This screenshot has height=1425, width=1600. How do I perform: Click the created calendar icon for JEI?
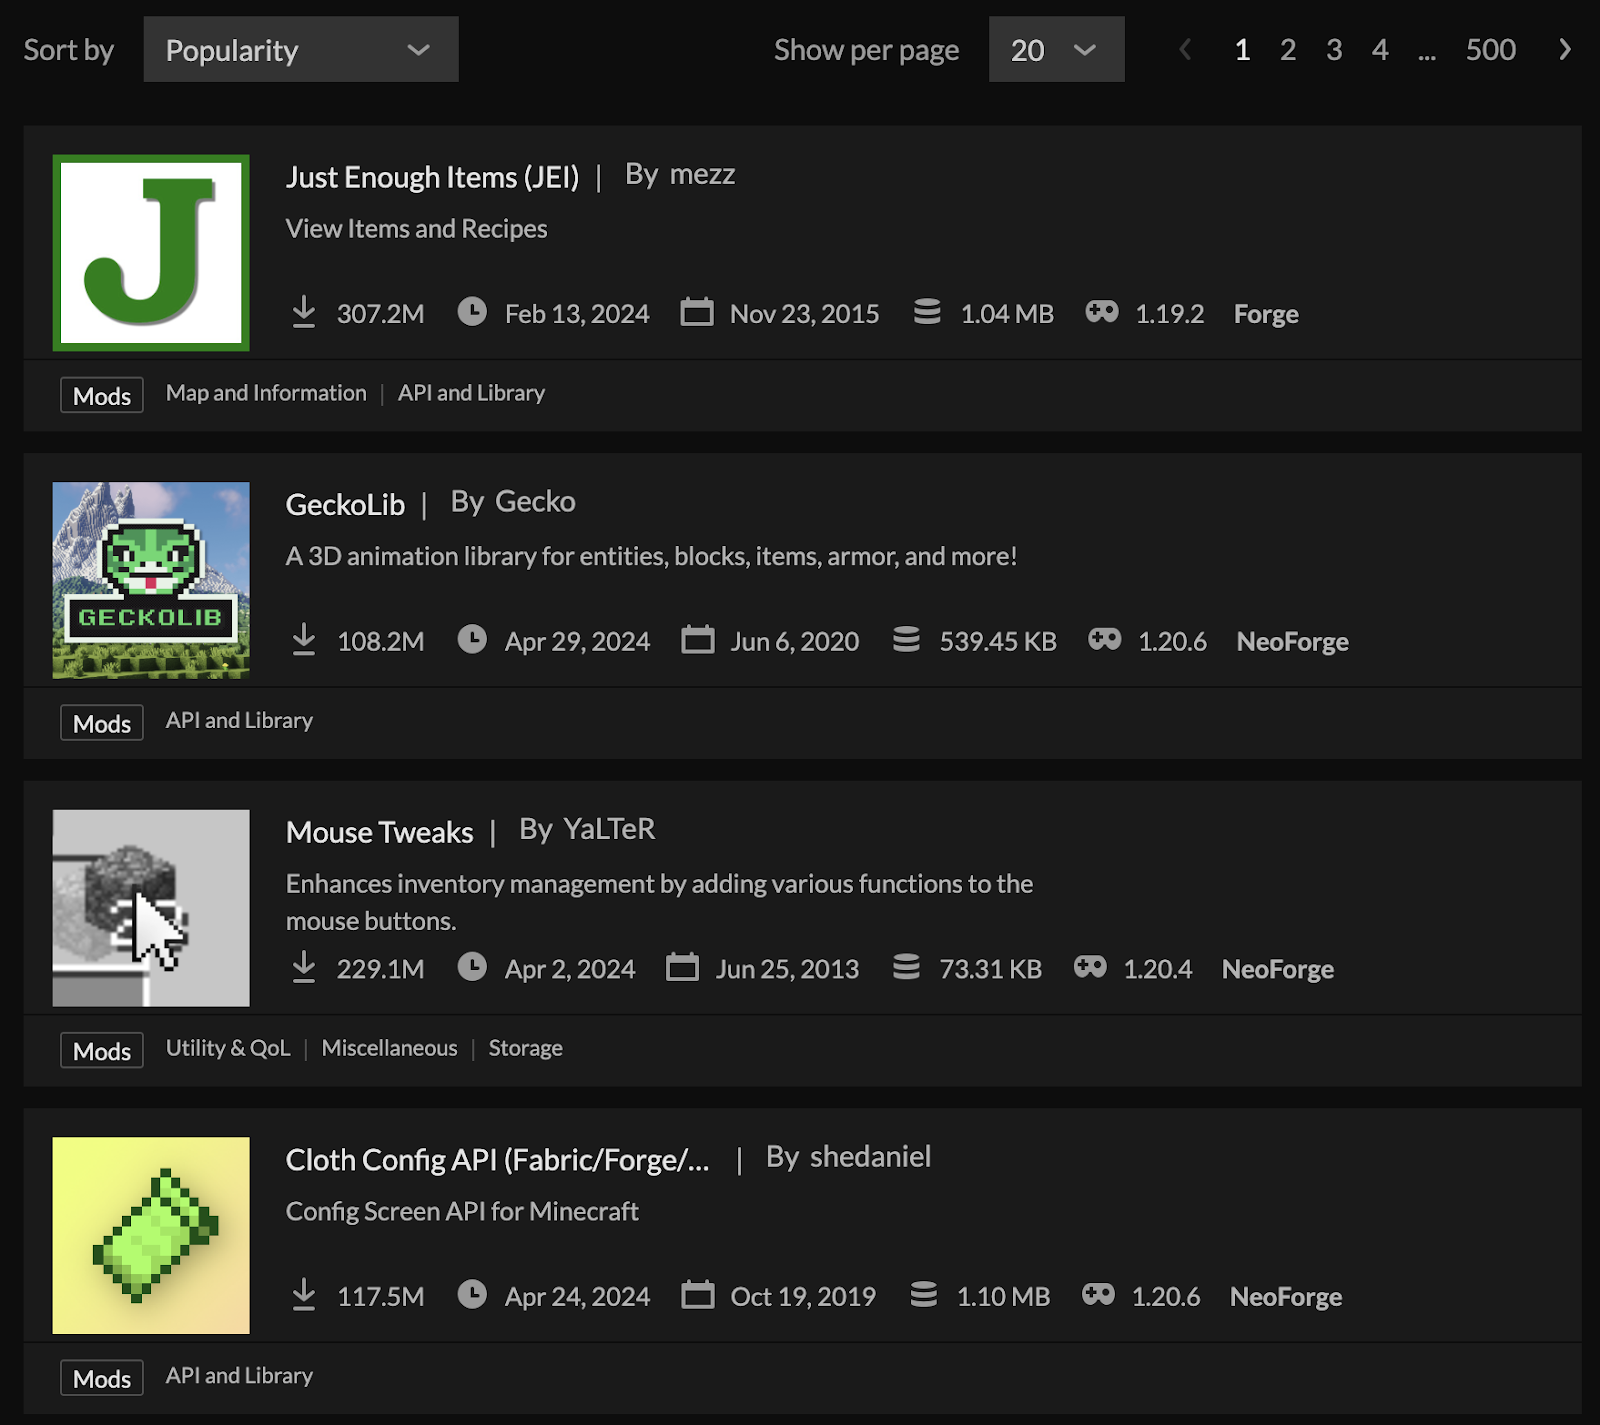697,311
